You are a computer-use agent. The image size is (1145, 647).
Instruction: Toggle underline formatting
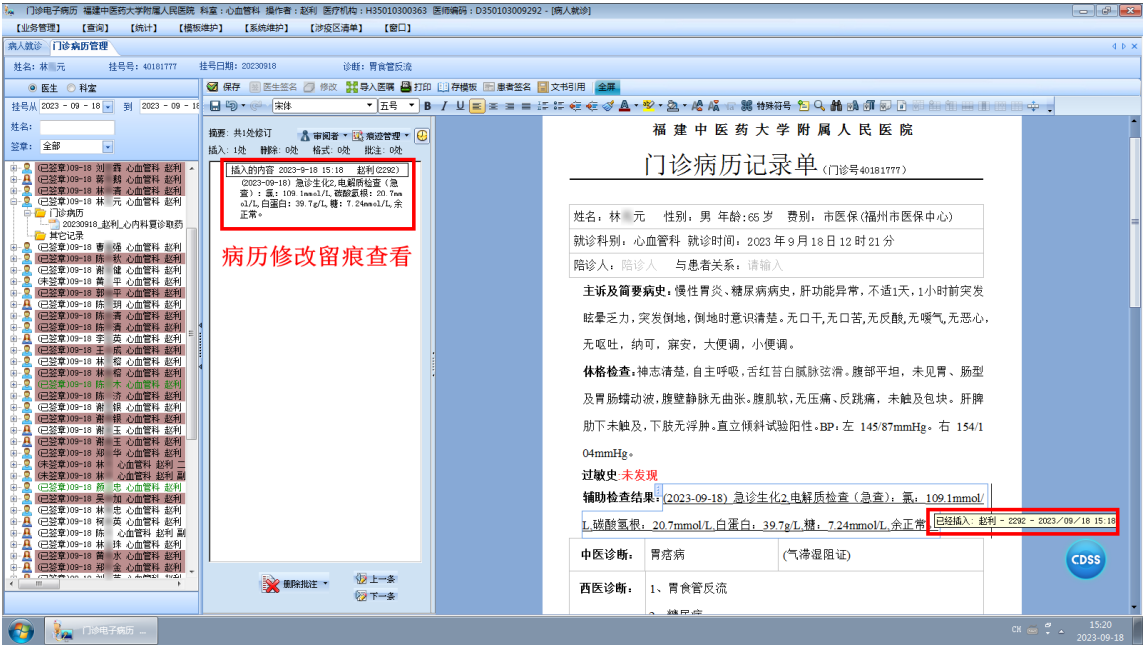[x=460, y=106]
